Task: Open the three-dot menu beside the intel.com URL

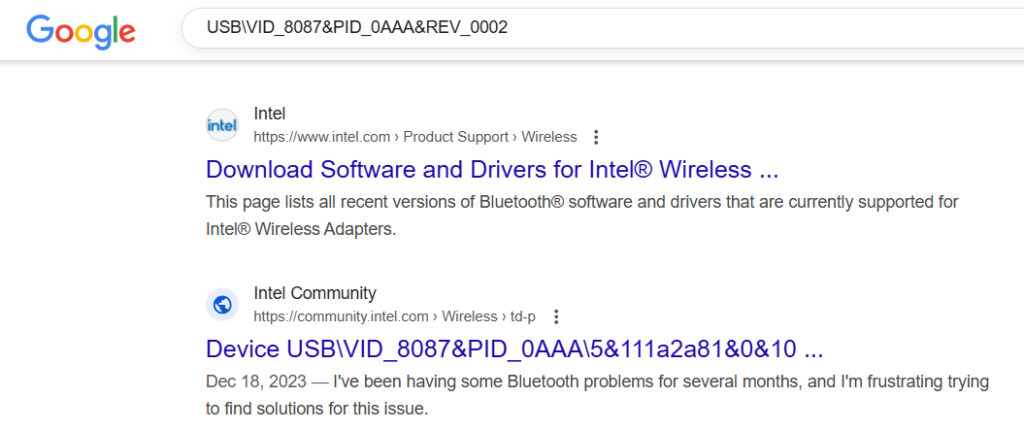Action: (x=595, y=137)
